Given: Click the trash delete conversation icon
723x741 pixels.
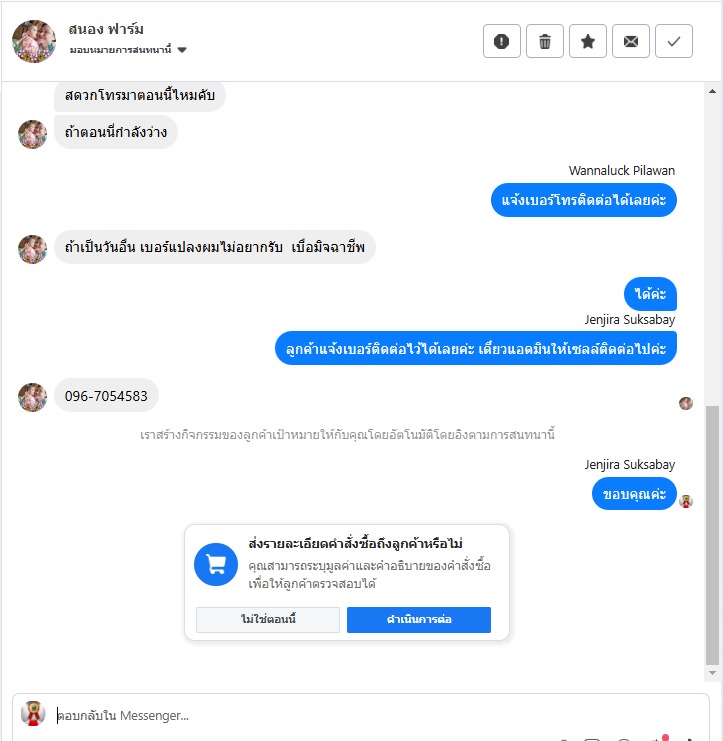Looking at the screenshot, I should (544, 41).
